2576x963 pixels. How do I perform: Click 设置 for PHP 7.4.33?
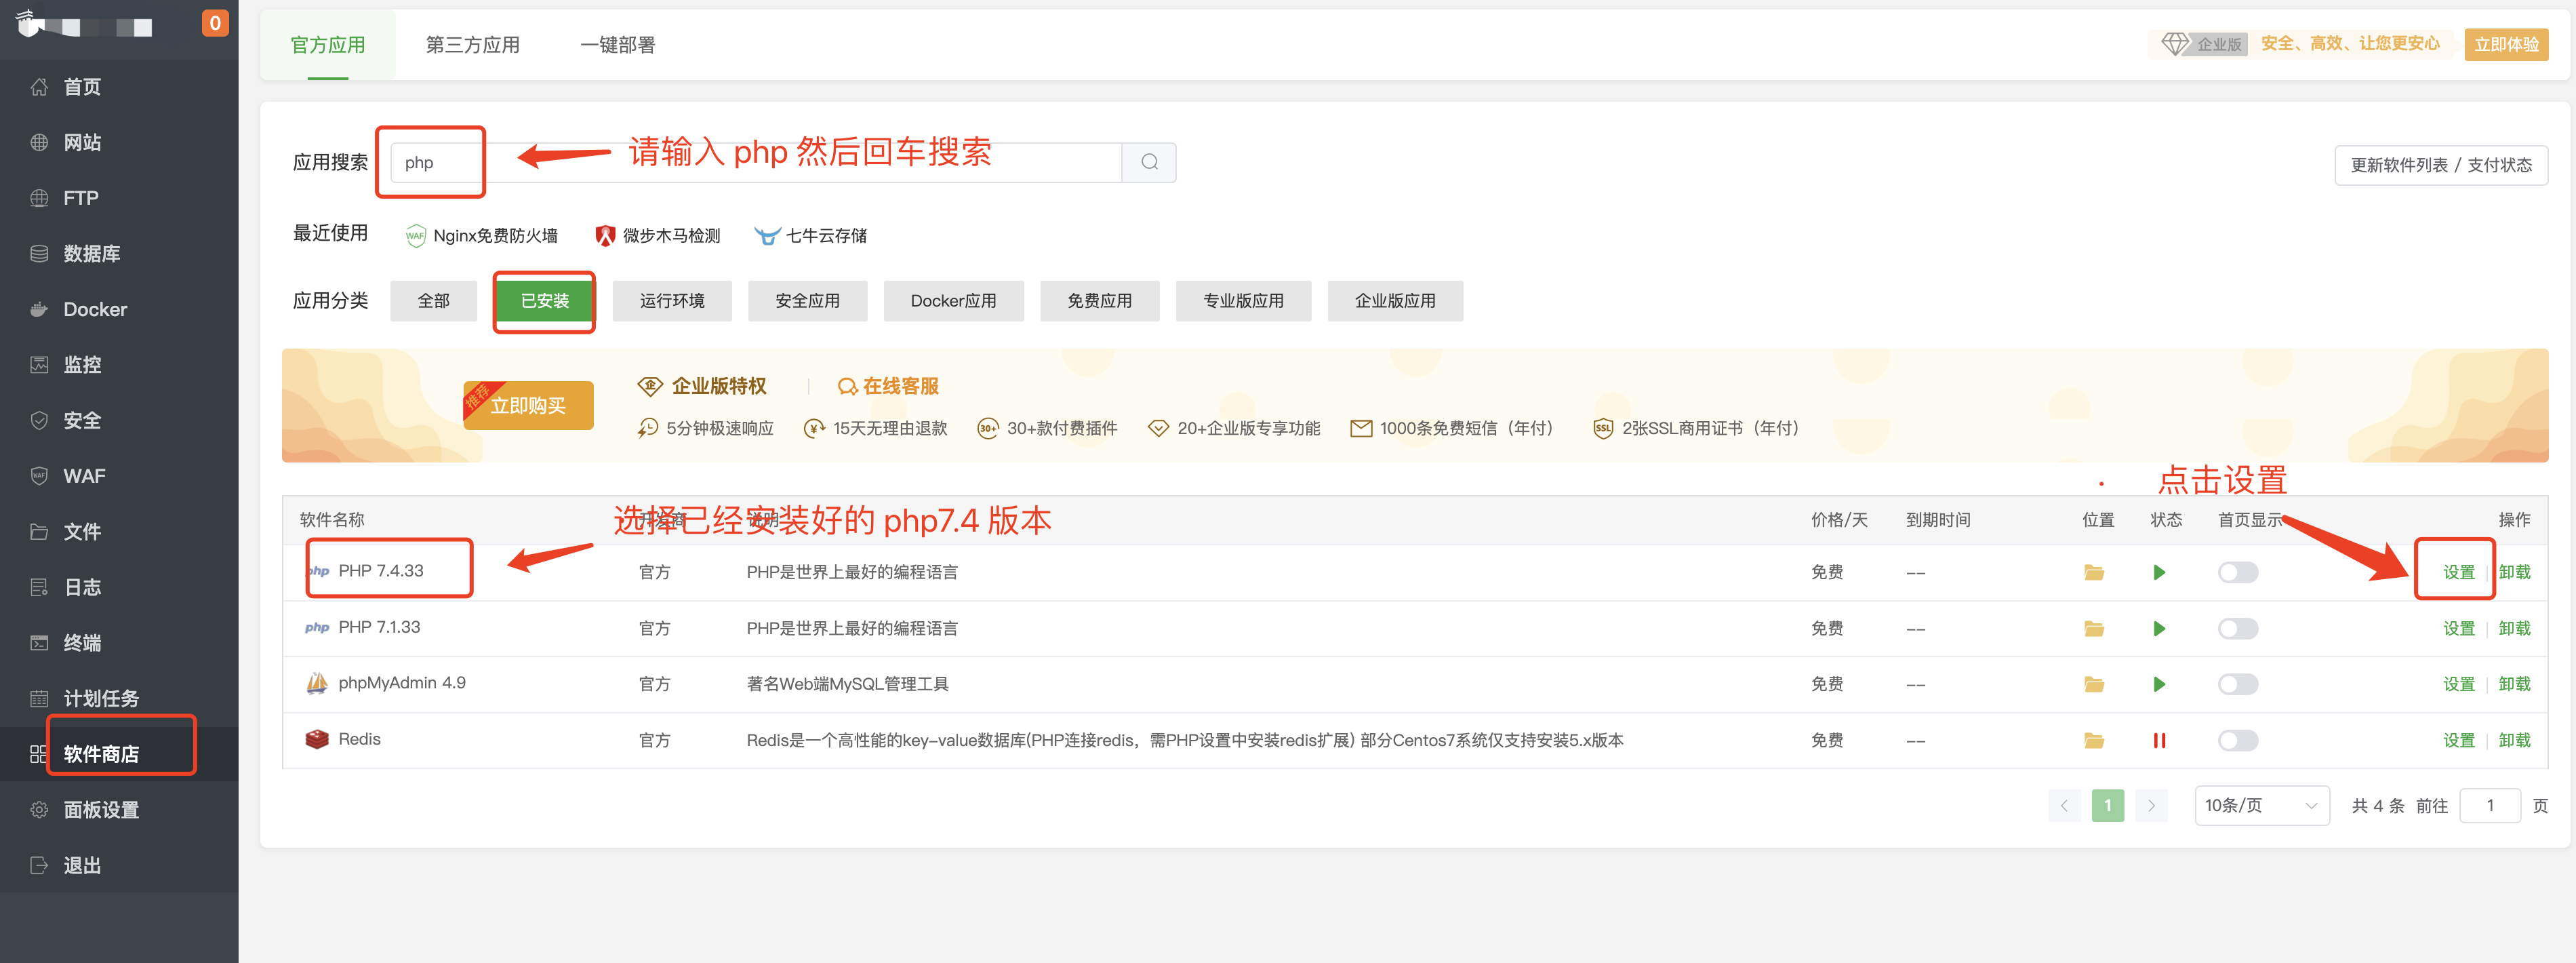(x=2458, y=572)
